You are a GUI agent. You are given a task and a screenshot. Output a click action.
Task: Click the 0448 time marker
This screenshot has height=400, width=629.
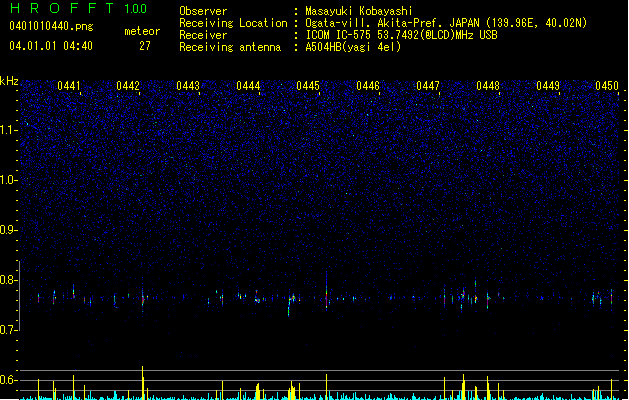click(x=488, y=86)
